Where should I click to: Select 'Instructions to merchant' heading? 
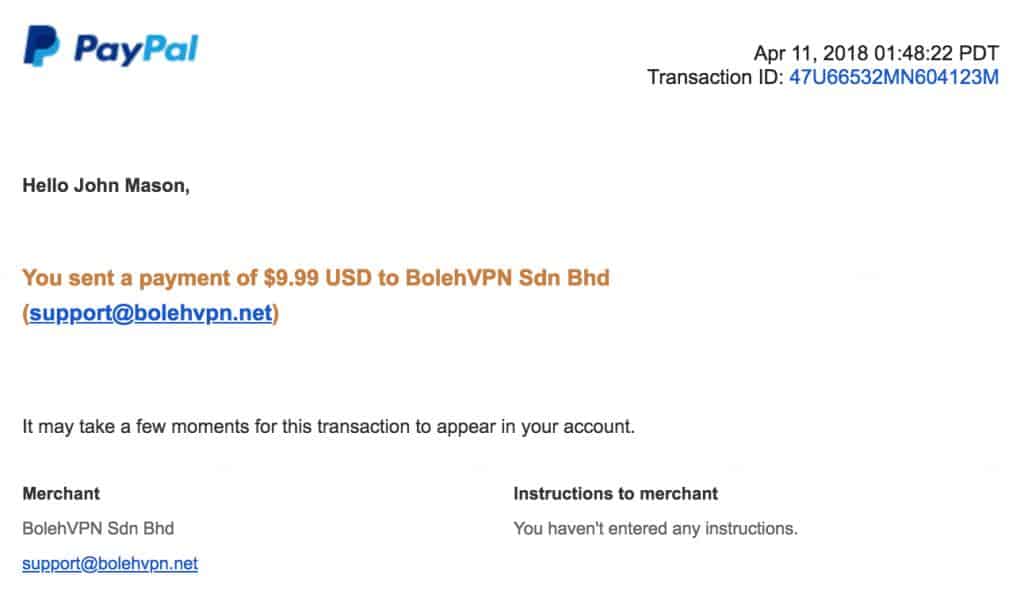coord(615,493)
